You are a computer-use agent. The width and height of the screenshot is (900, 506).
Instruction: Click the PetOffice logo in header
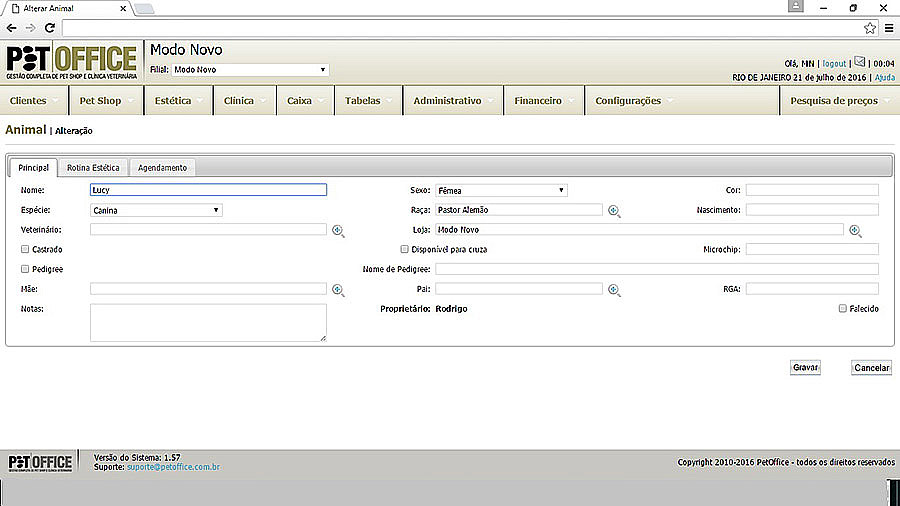[x=71, y=63]
